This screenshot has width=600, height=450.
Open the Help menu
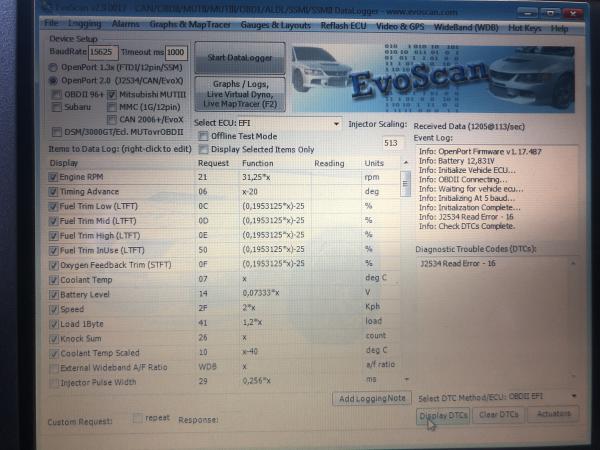coord(559,29)
